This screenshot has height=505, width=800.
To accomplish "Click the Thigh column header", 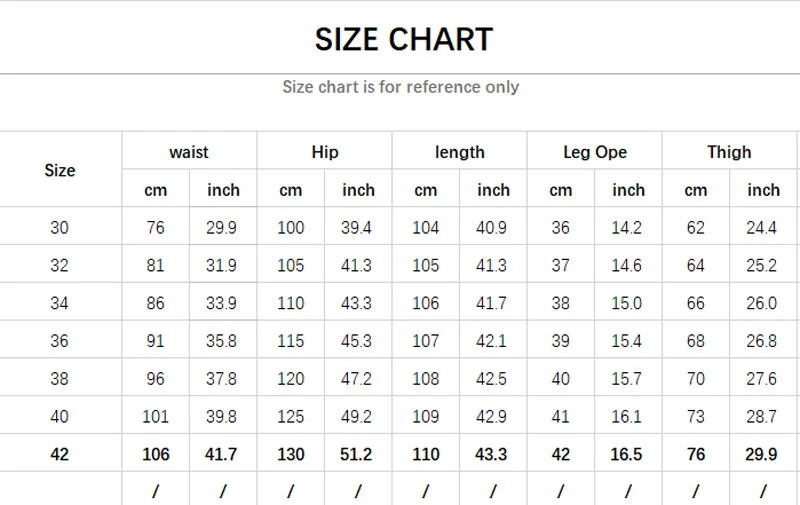I will point(729,152).
